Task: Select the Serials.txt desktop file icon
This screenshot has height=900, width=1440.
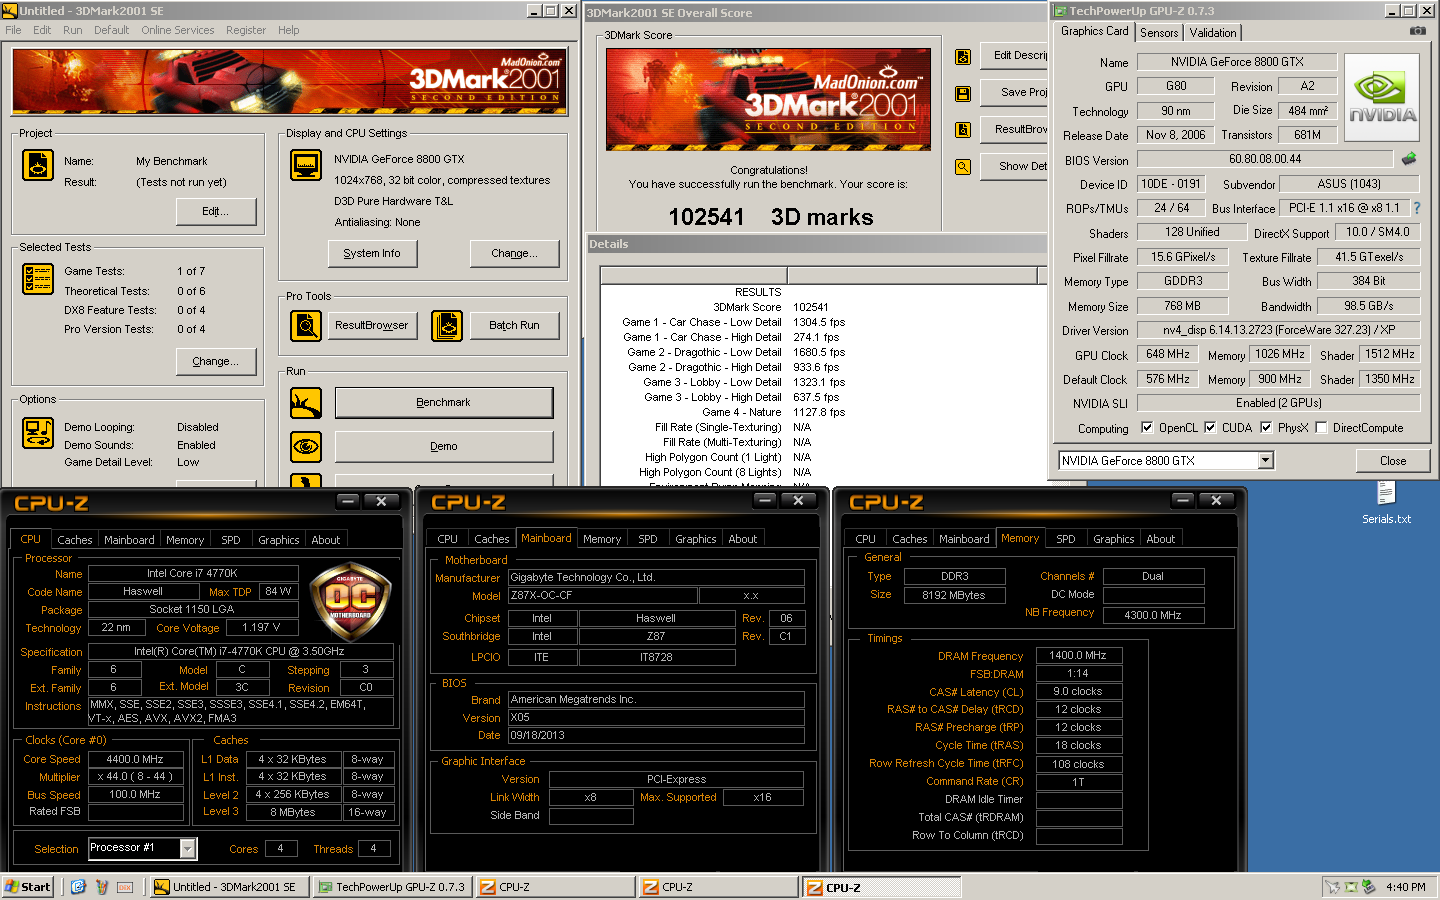Action: (1386, 494)
